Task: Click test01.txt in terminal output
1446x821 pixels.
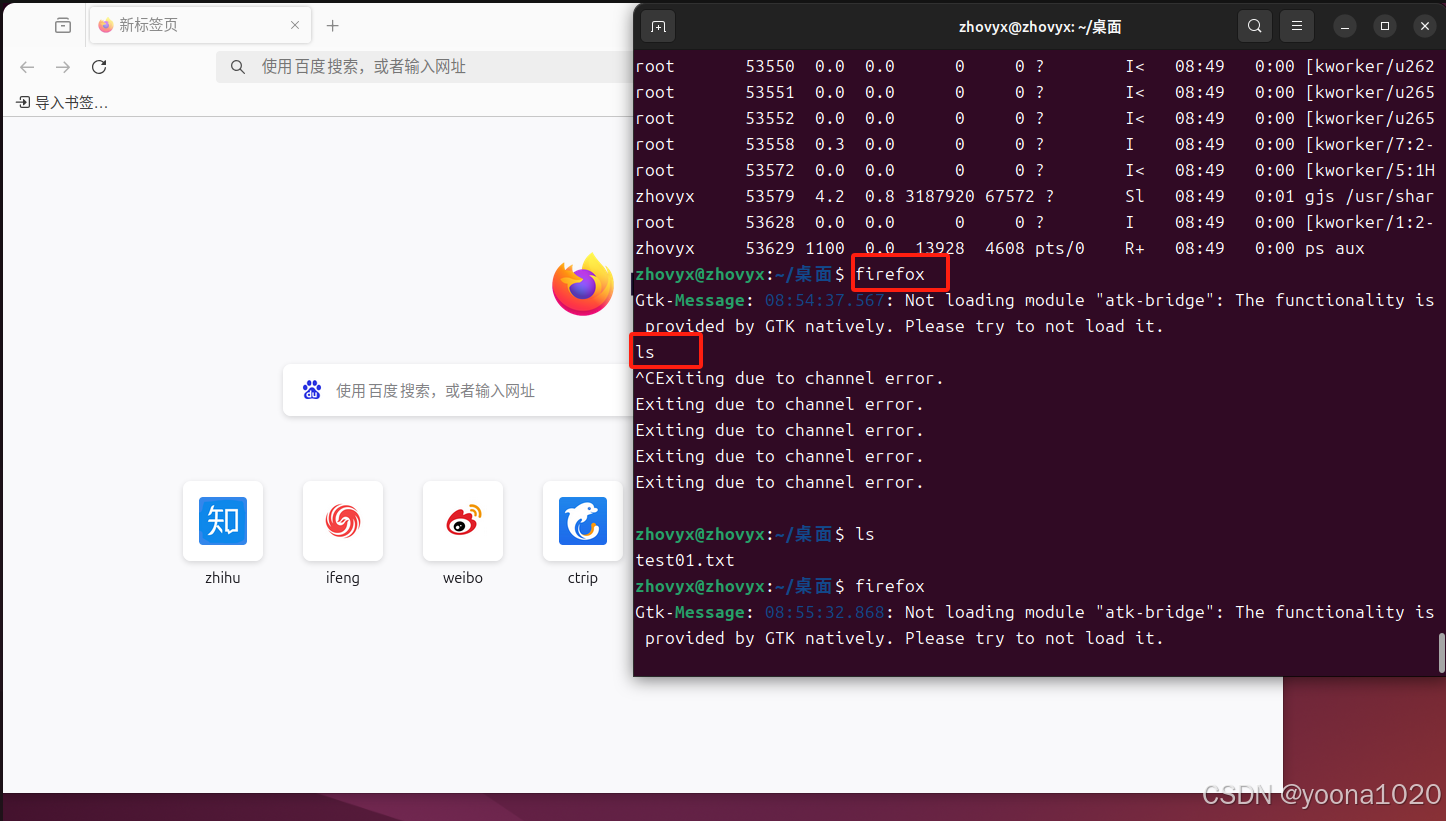Action: (x=685, y=560)
